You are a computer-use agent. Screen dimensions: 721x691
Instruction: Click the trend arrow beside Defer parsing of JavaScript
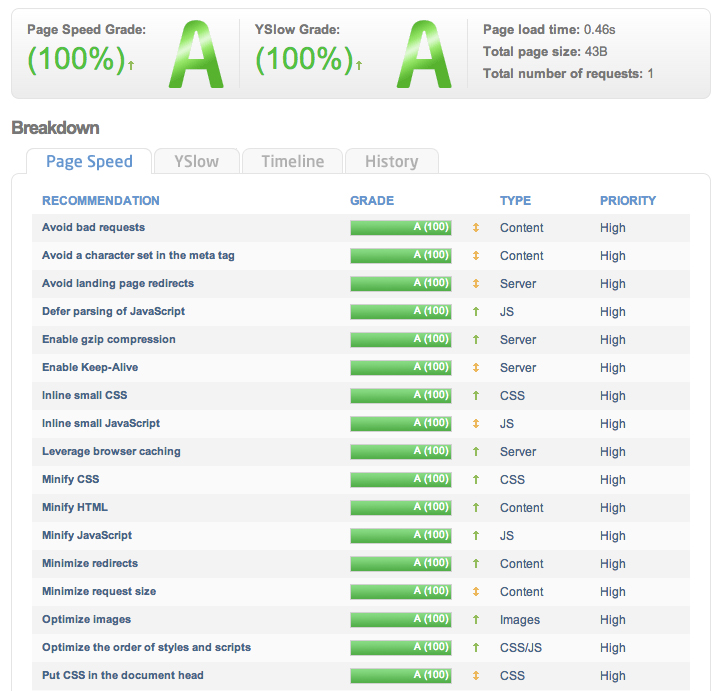(x=476, y=312)
